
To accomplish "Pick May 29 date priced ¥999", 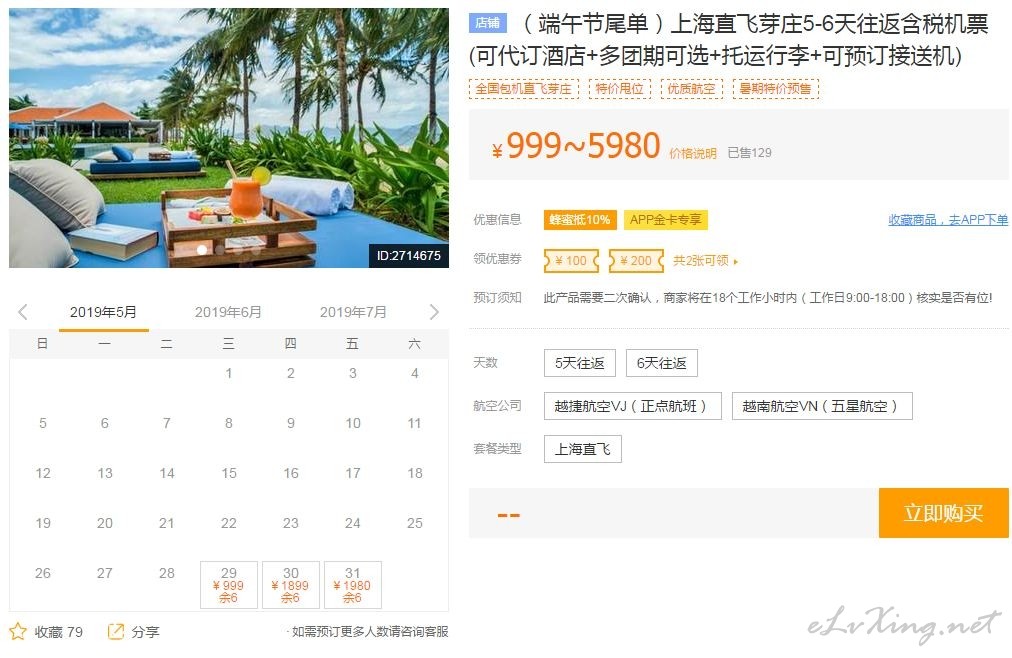I will pos(228,584).
